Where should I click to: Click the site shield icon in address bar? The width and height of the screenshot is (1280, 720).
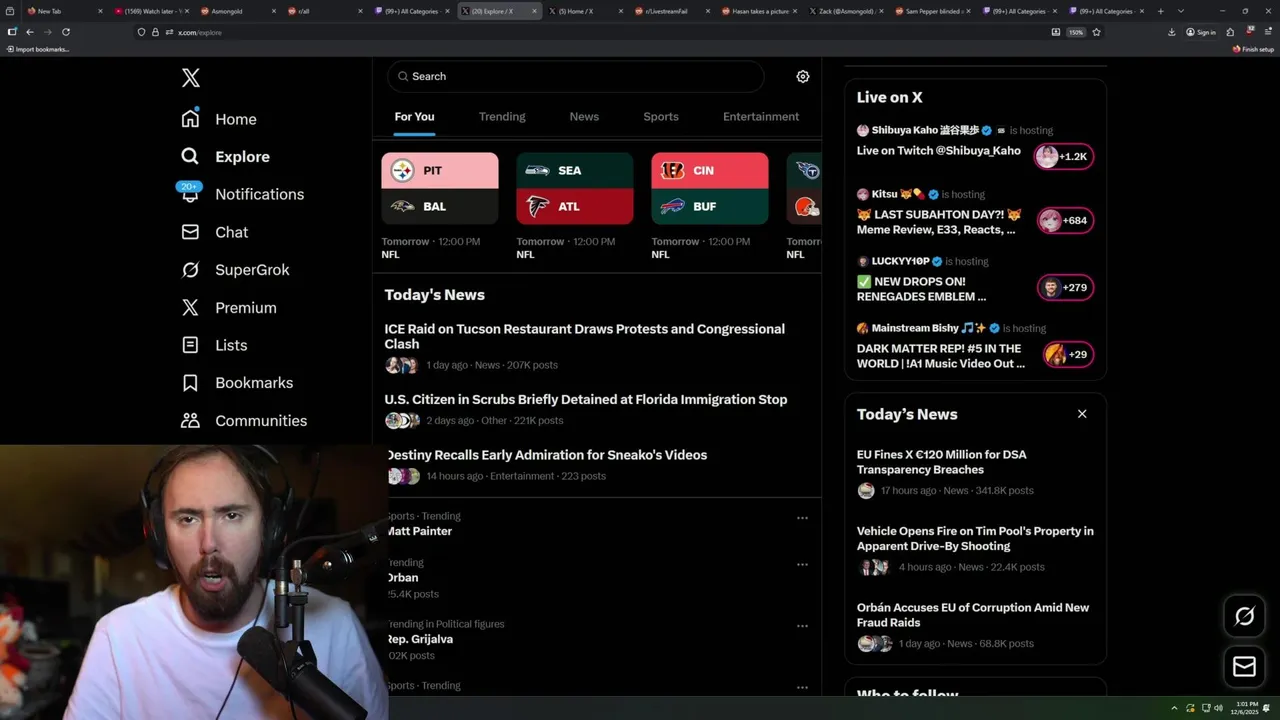(x=141, y=32)
